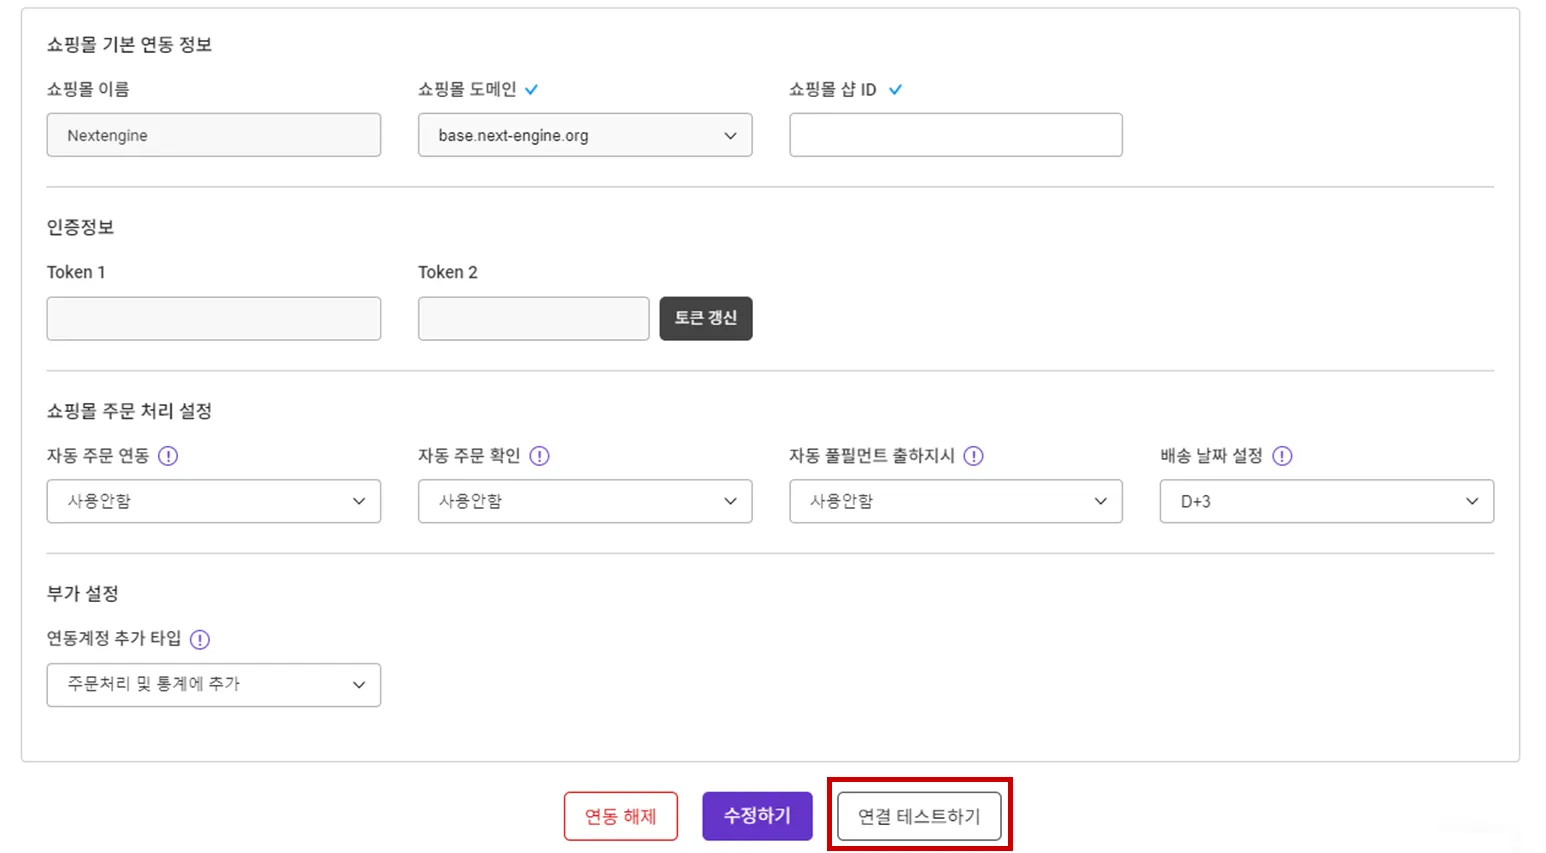
Task: Click checkmark icon next to 쇼핑몰 샵 ID
Action: coord(895,90)
